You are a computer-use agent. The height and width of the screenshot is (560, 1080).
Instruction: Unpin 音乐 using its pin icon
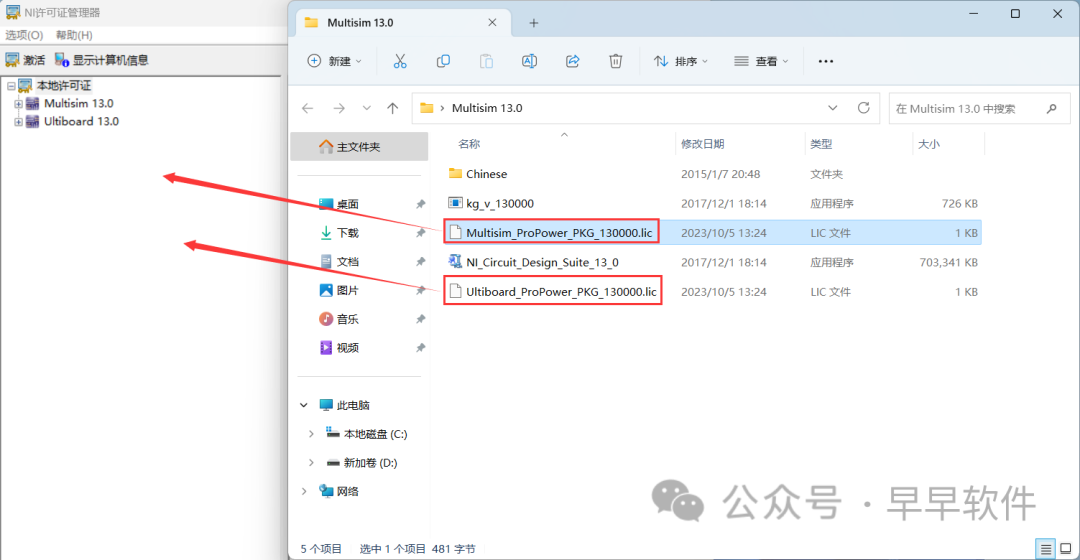tap(420, 319)
